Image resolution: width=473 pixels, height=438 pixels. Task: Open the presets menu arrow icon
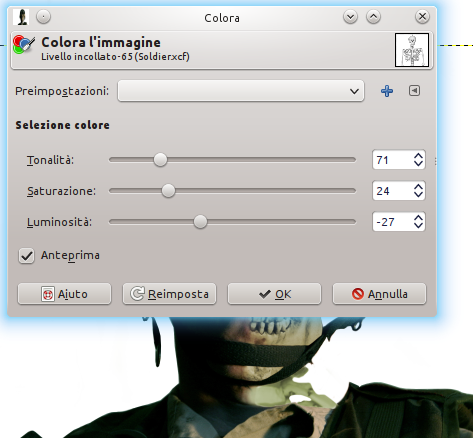[x=414, y=91]
